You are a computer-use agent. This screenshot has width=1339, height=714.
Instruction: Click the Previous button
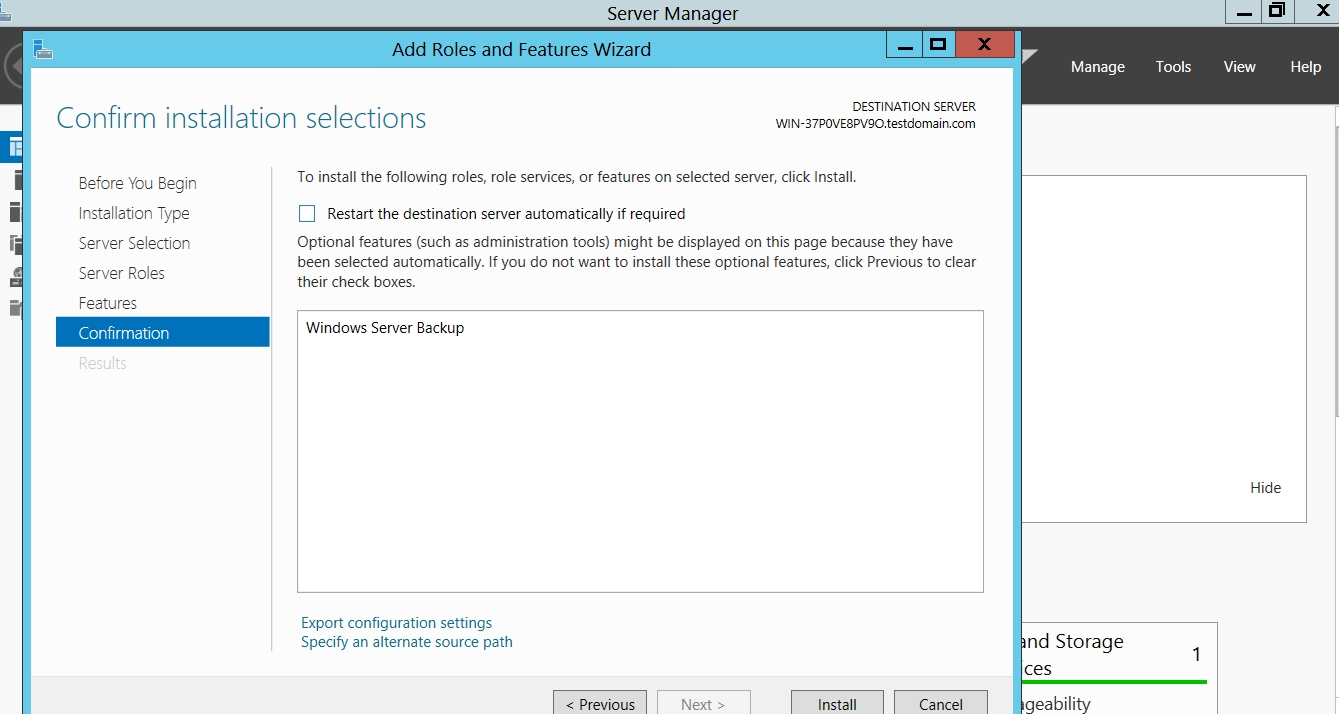[600, 703]
